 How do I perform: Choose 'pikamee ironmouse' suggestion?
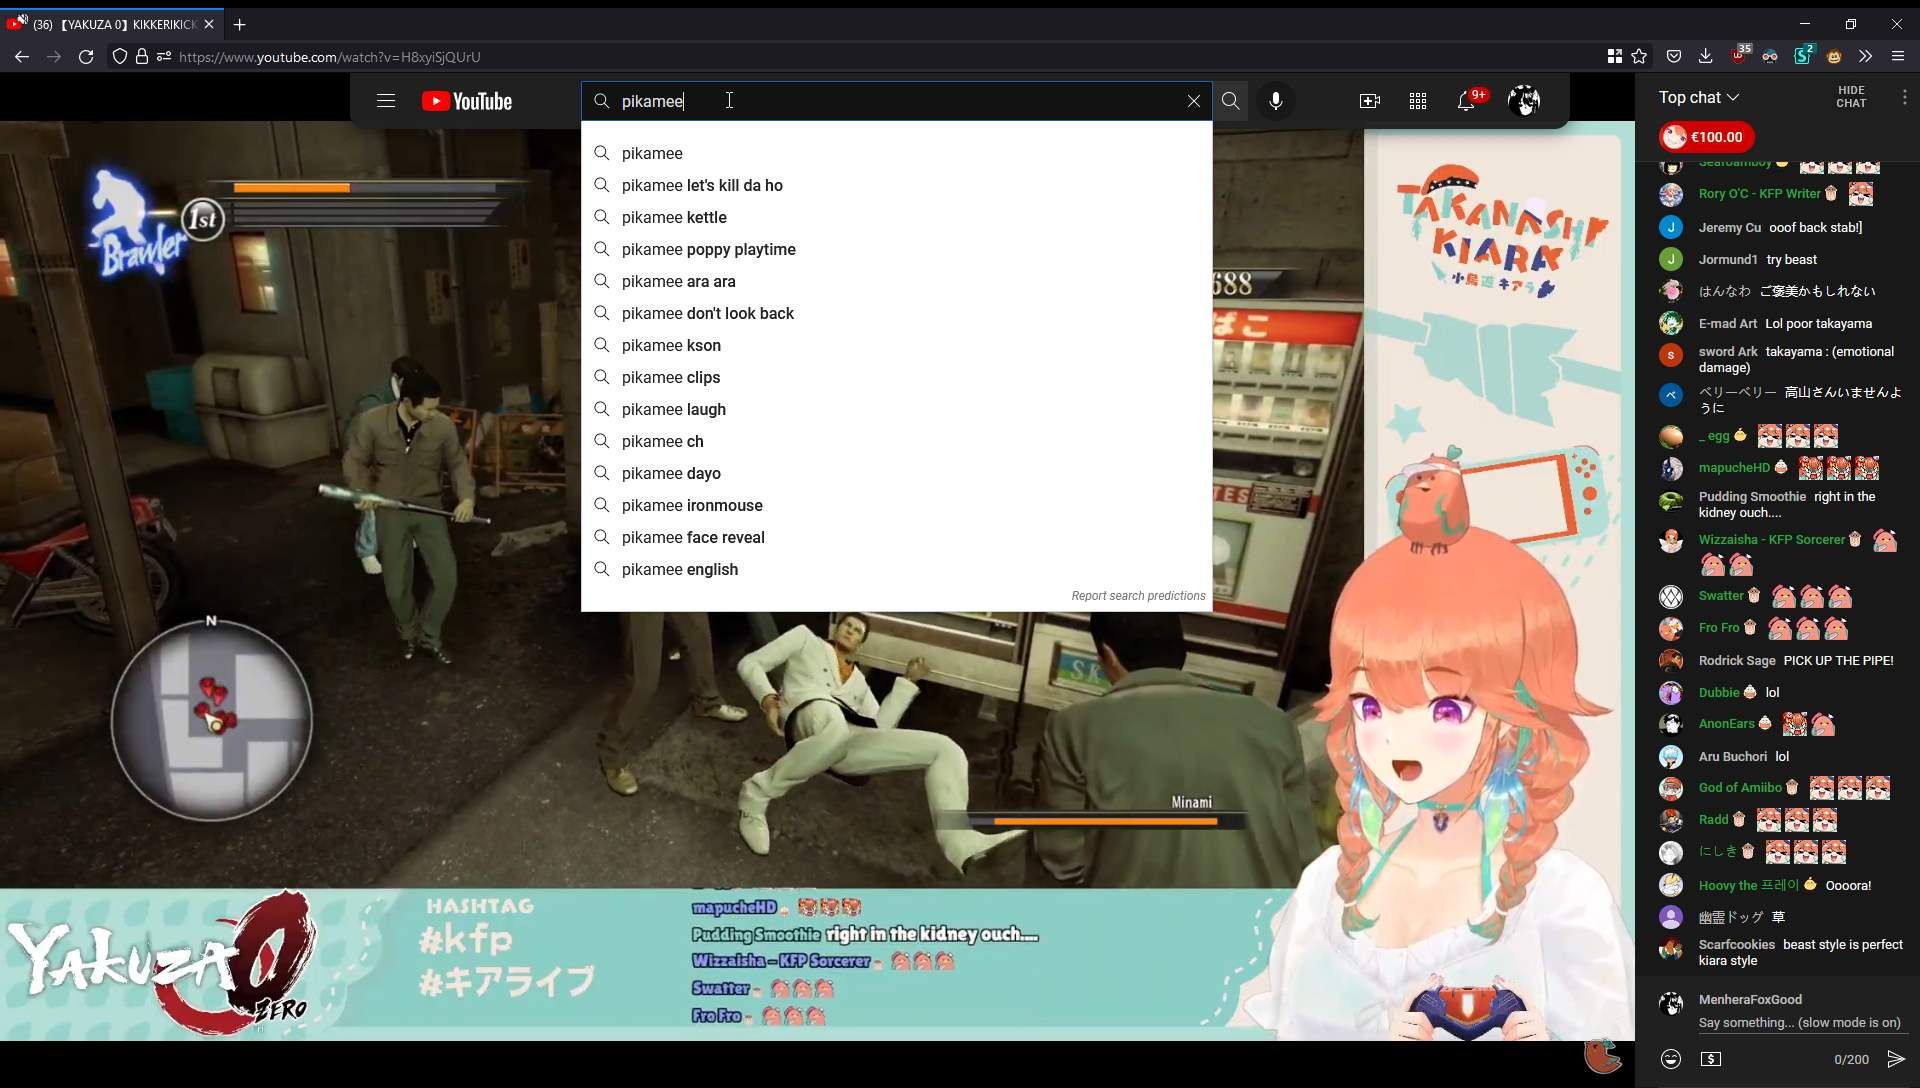[x=897, y=505]
